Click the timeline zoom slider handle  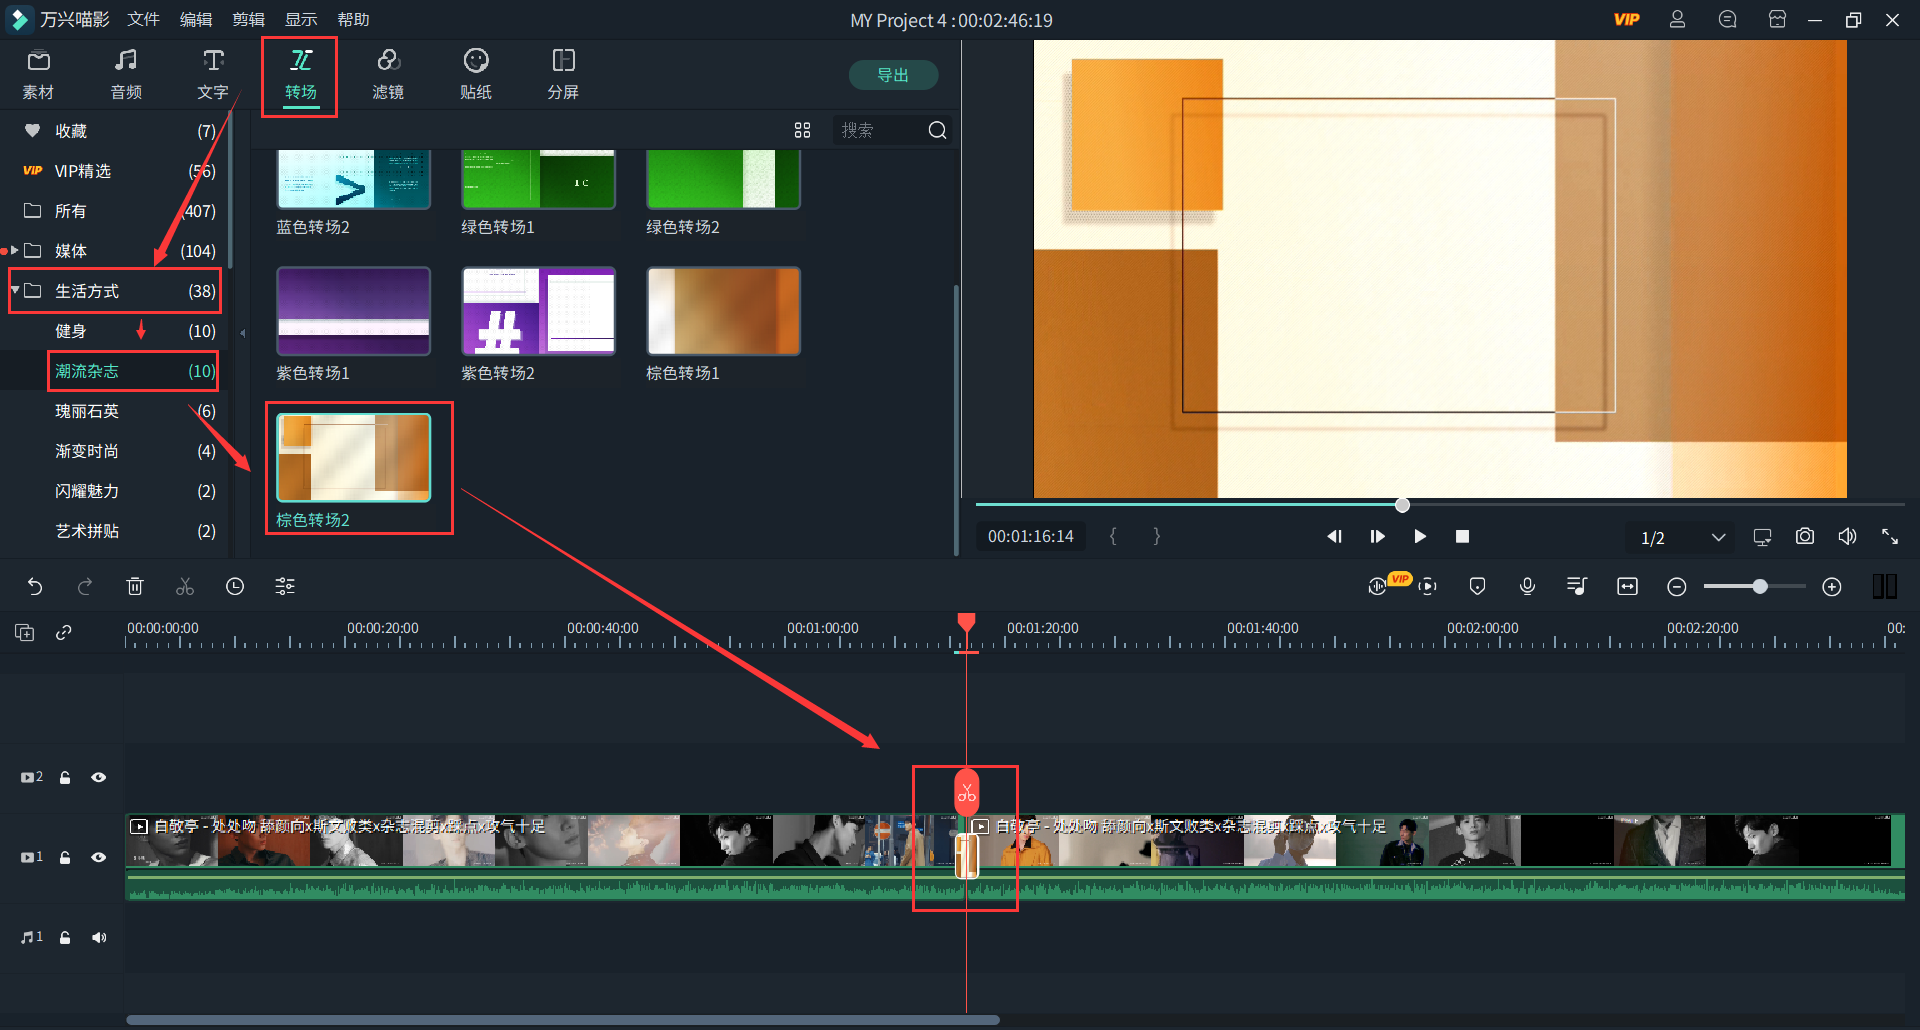click(x=1759, y=587)
